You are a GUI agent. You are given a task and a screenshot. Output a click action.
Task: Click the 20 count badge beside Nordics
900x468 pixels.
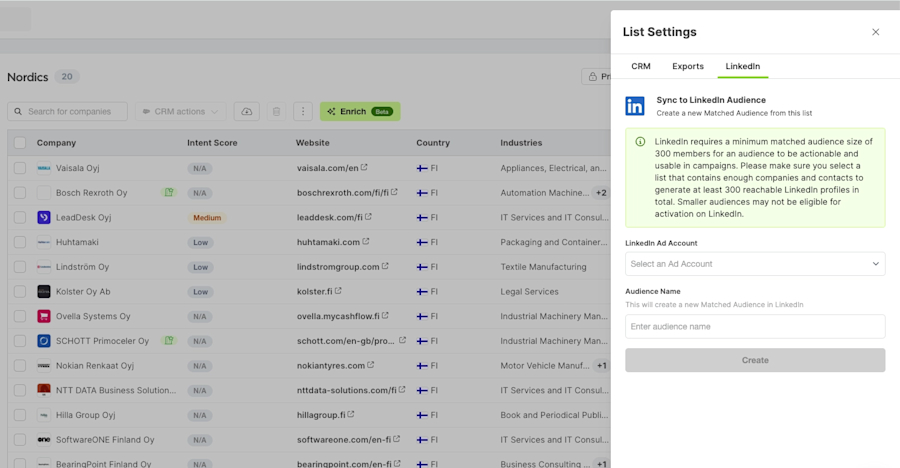[x=67, y=76]
